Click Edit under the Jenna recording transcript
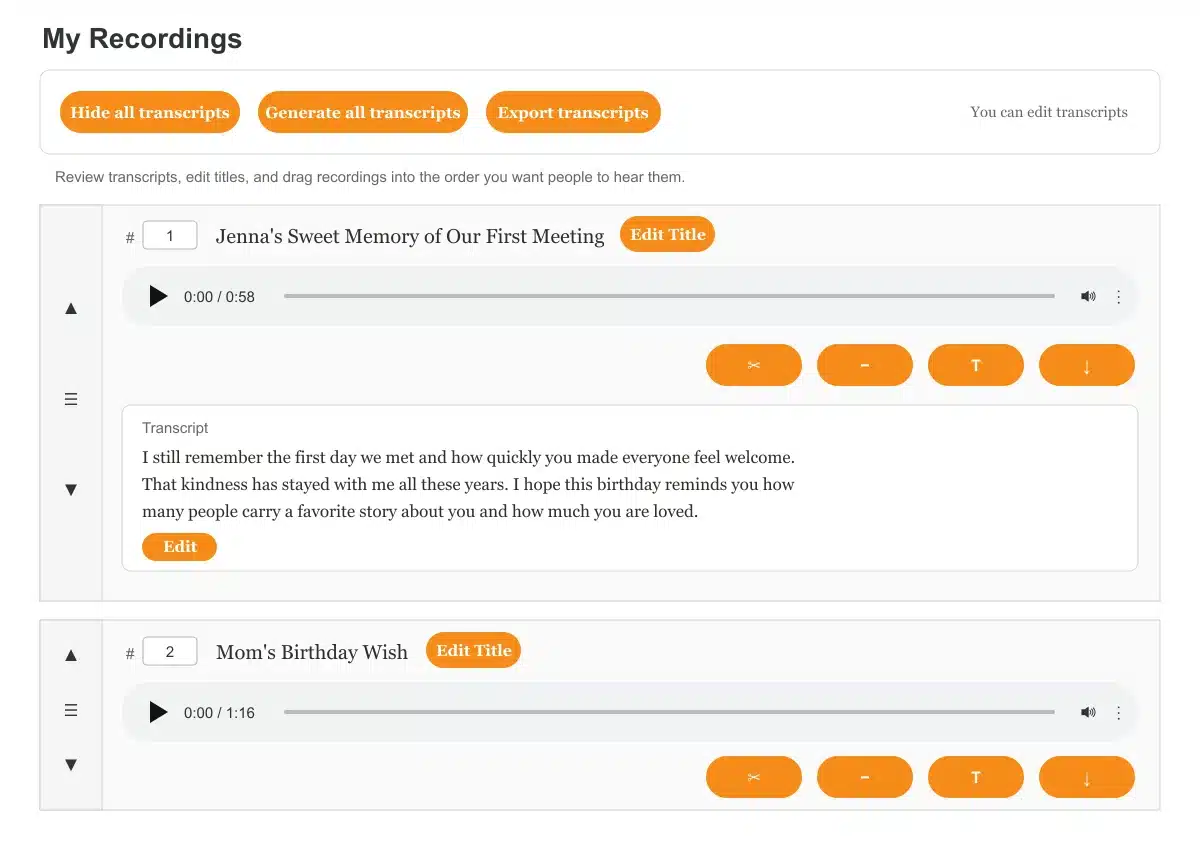 click(x=180, y=547)
